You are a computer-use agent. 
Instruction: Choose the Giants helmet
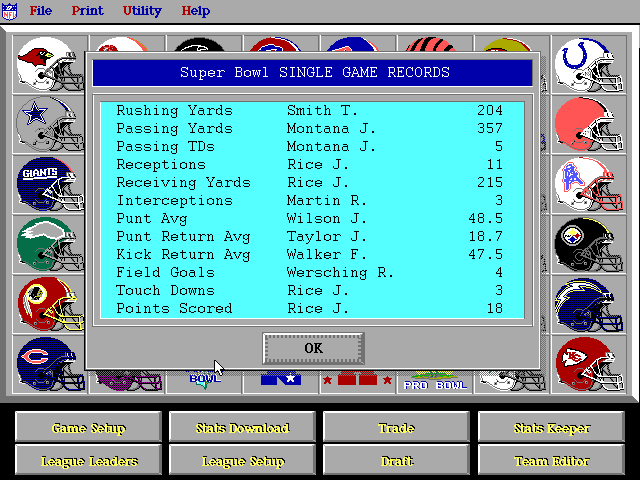[50, 184]
